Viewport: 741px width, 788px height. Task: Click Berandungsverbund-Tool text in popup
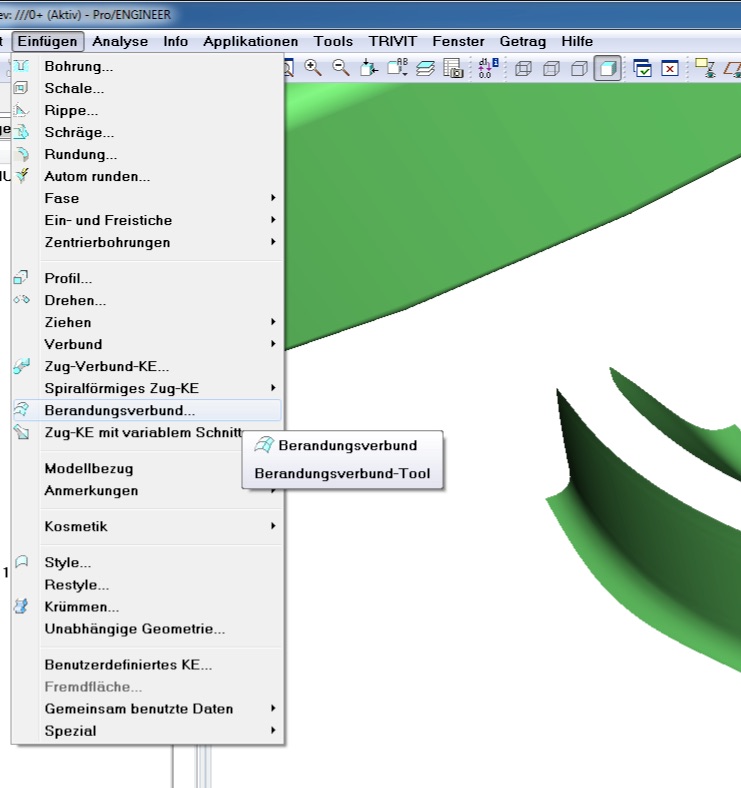pyautogui.click(x=342, y=473)
